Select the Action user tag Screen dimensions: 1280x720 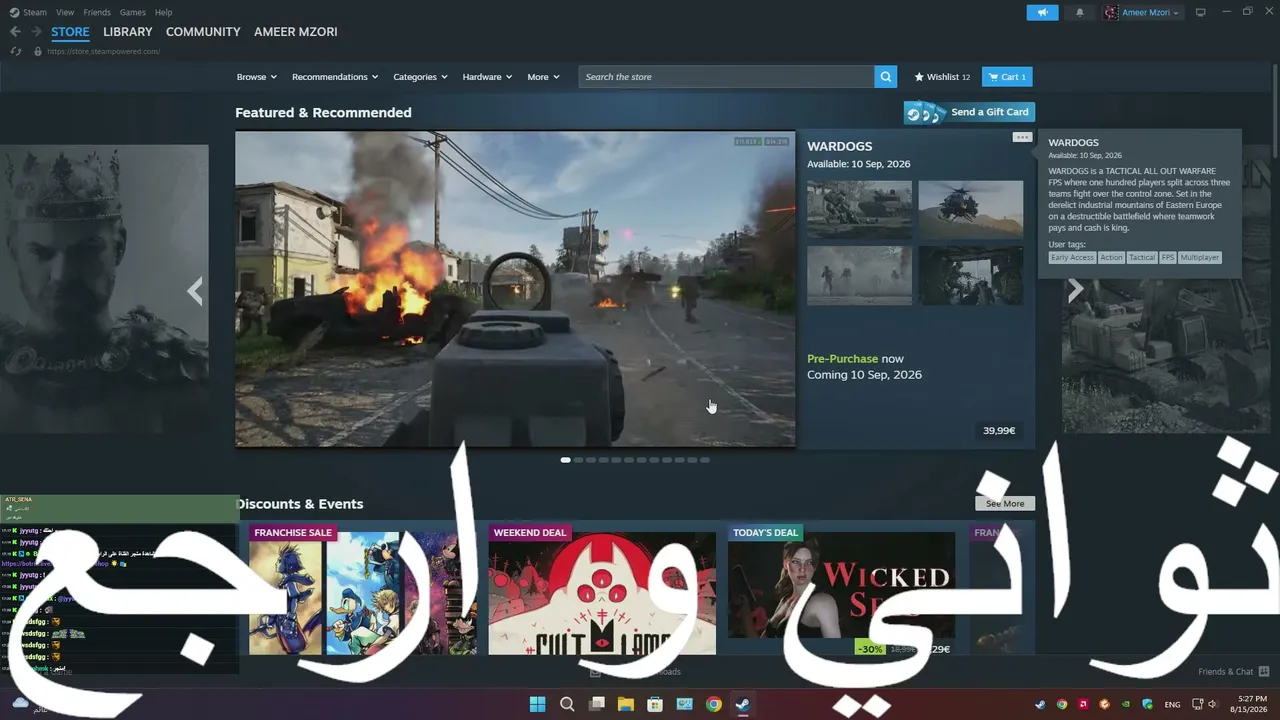coord(1111,258)
